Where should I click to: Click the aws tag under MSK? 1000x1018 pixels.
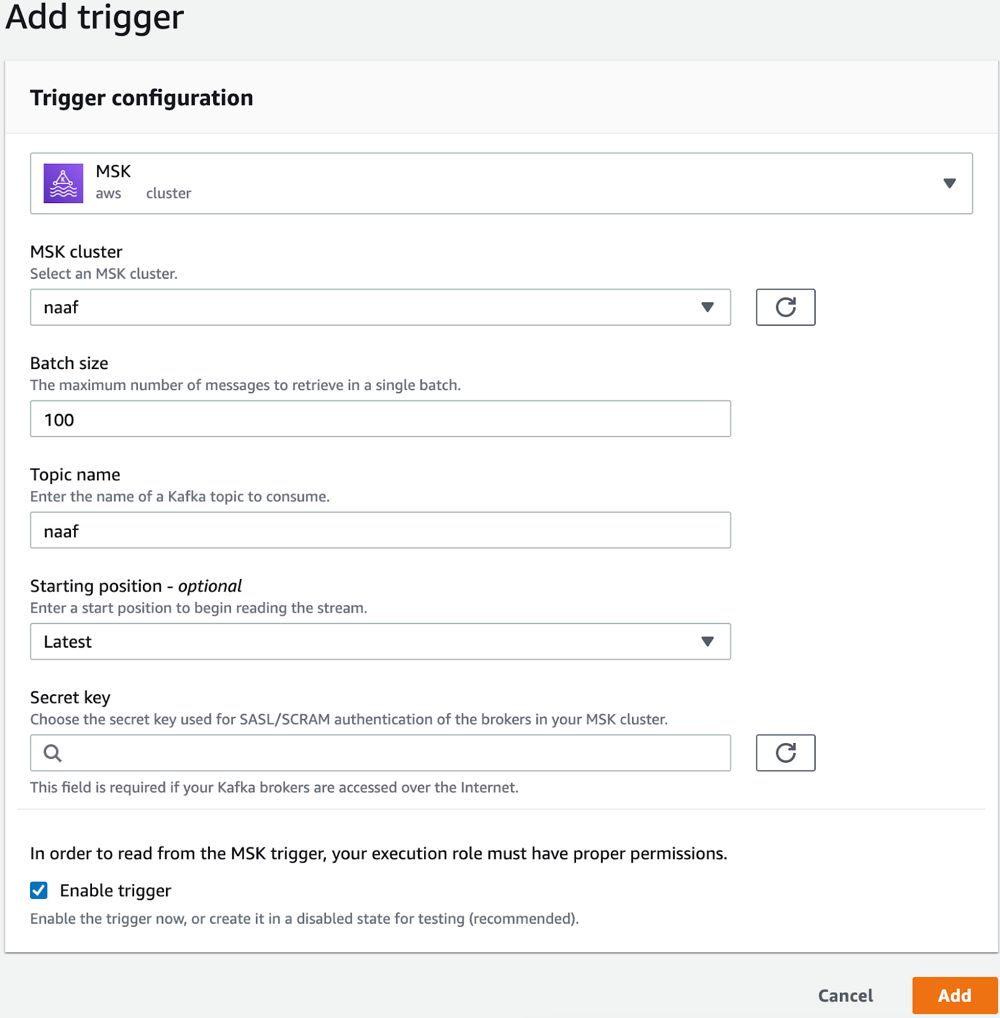[x=108, y=193]
